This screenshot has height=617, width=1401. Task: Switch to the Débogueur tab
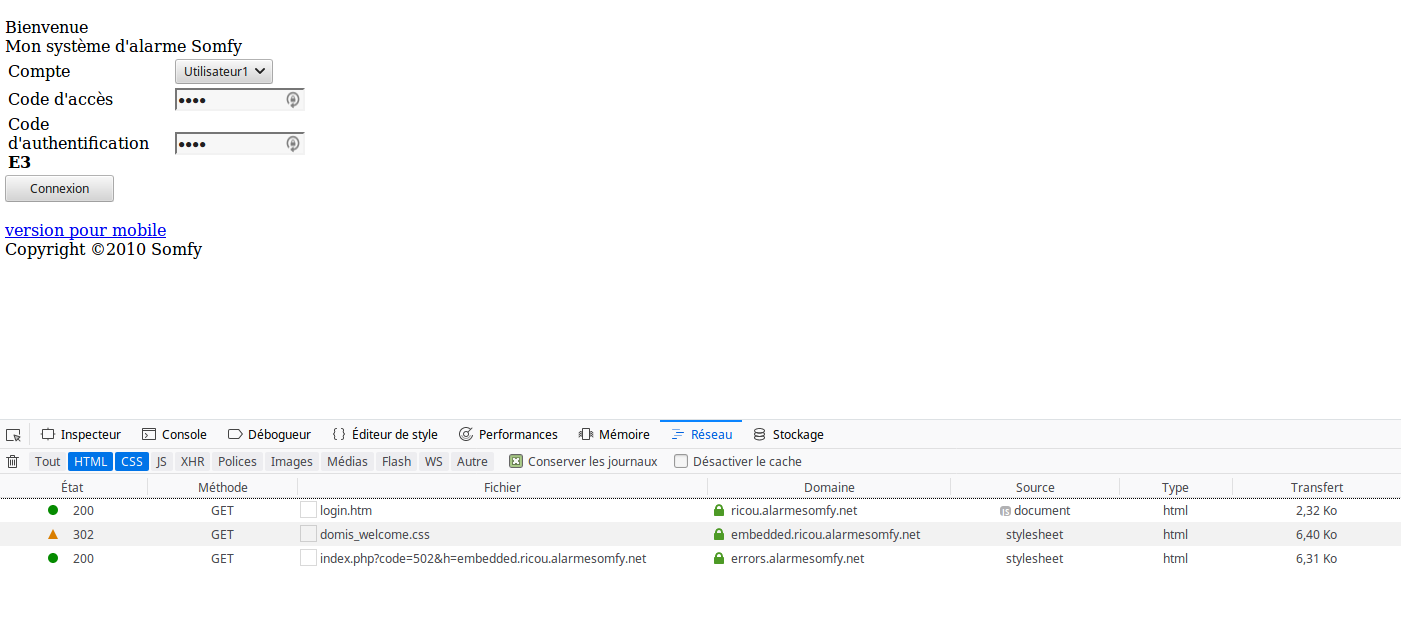coord(270,435)
